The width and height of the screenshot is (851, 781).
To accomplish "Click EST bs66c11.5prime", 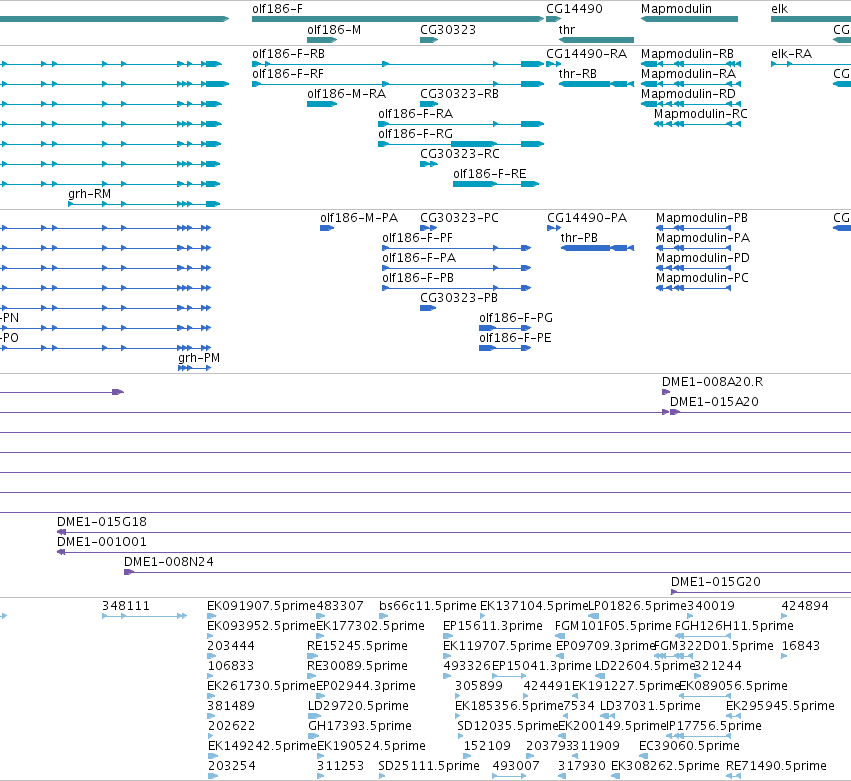I will (x=383, y=616).
